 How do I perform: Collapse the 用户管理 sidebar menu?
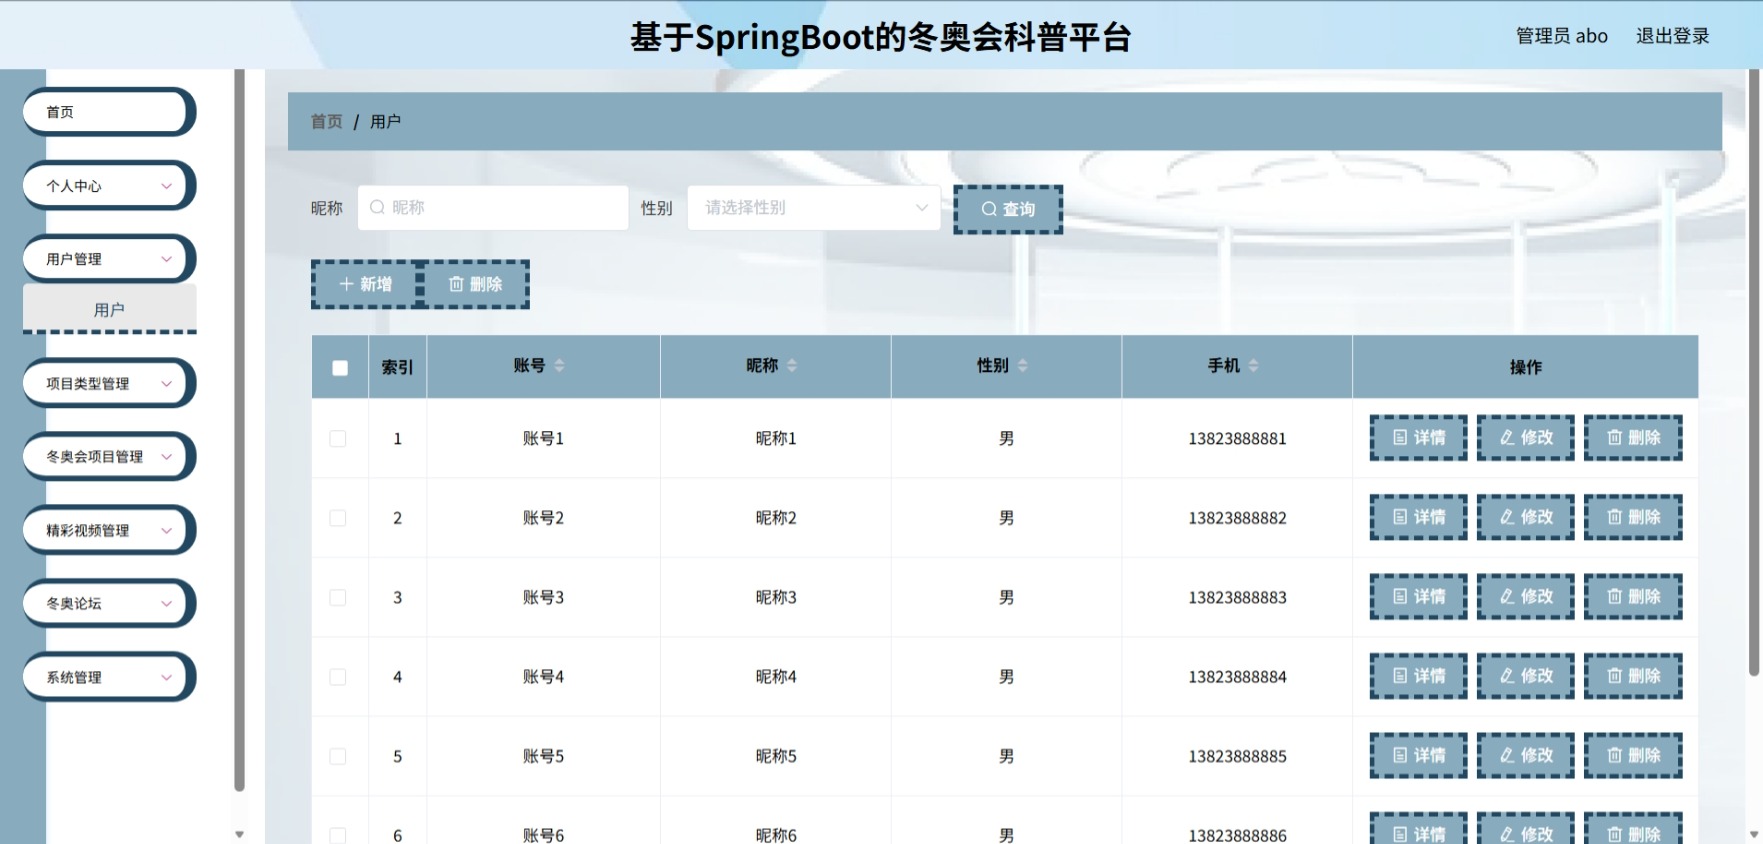coord(109,259)
